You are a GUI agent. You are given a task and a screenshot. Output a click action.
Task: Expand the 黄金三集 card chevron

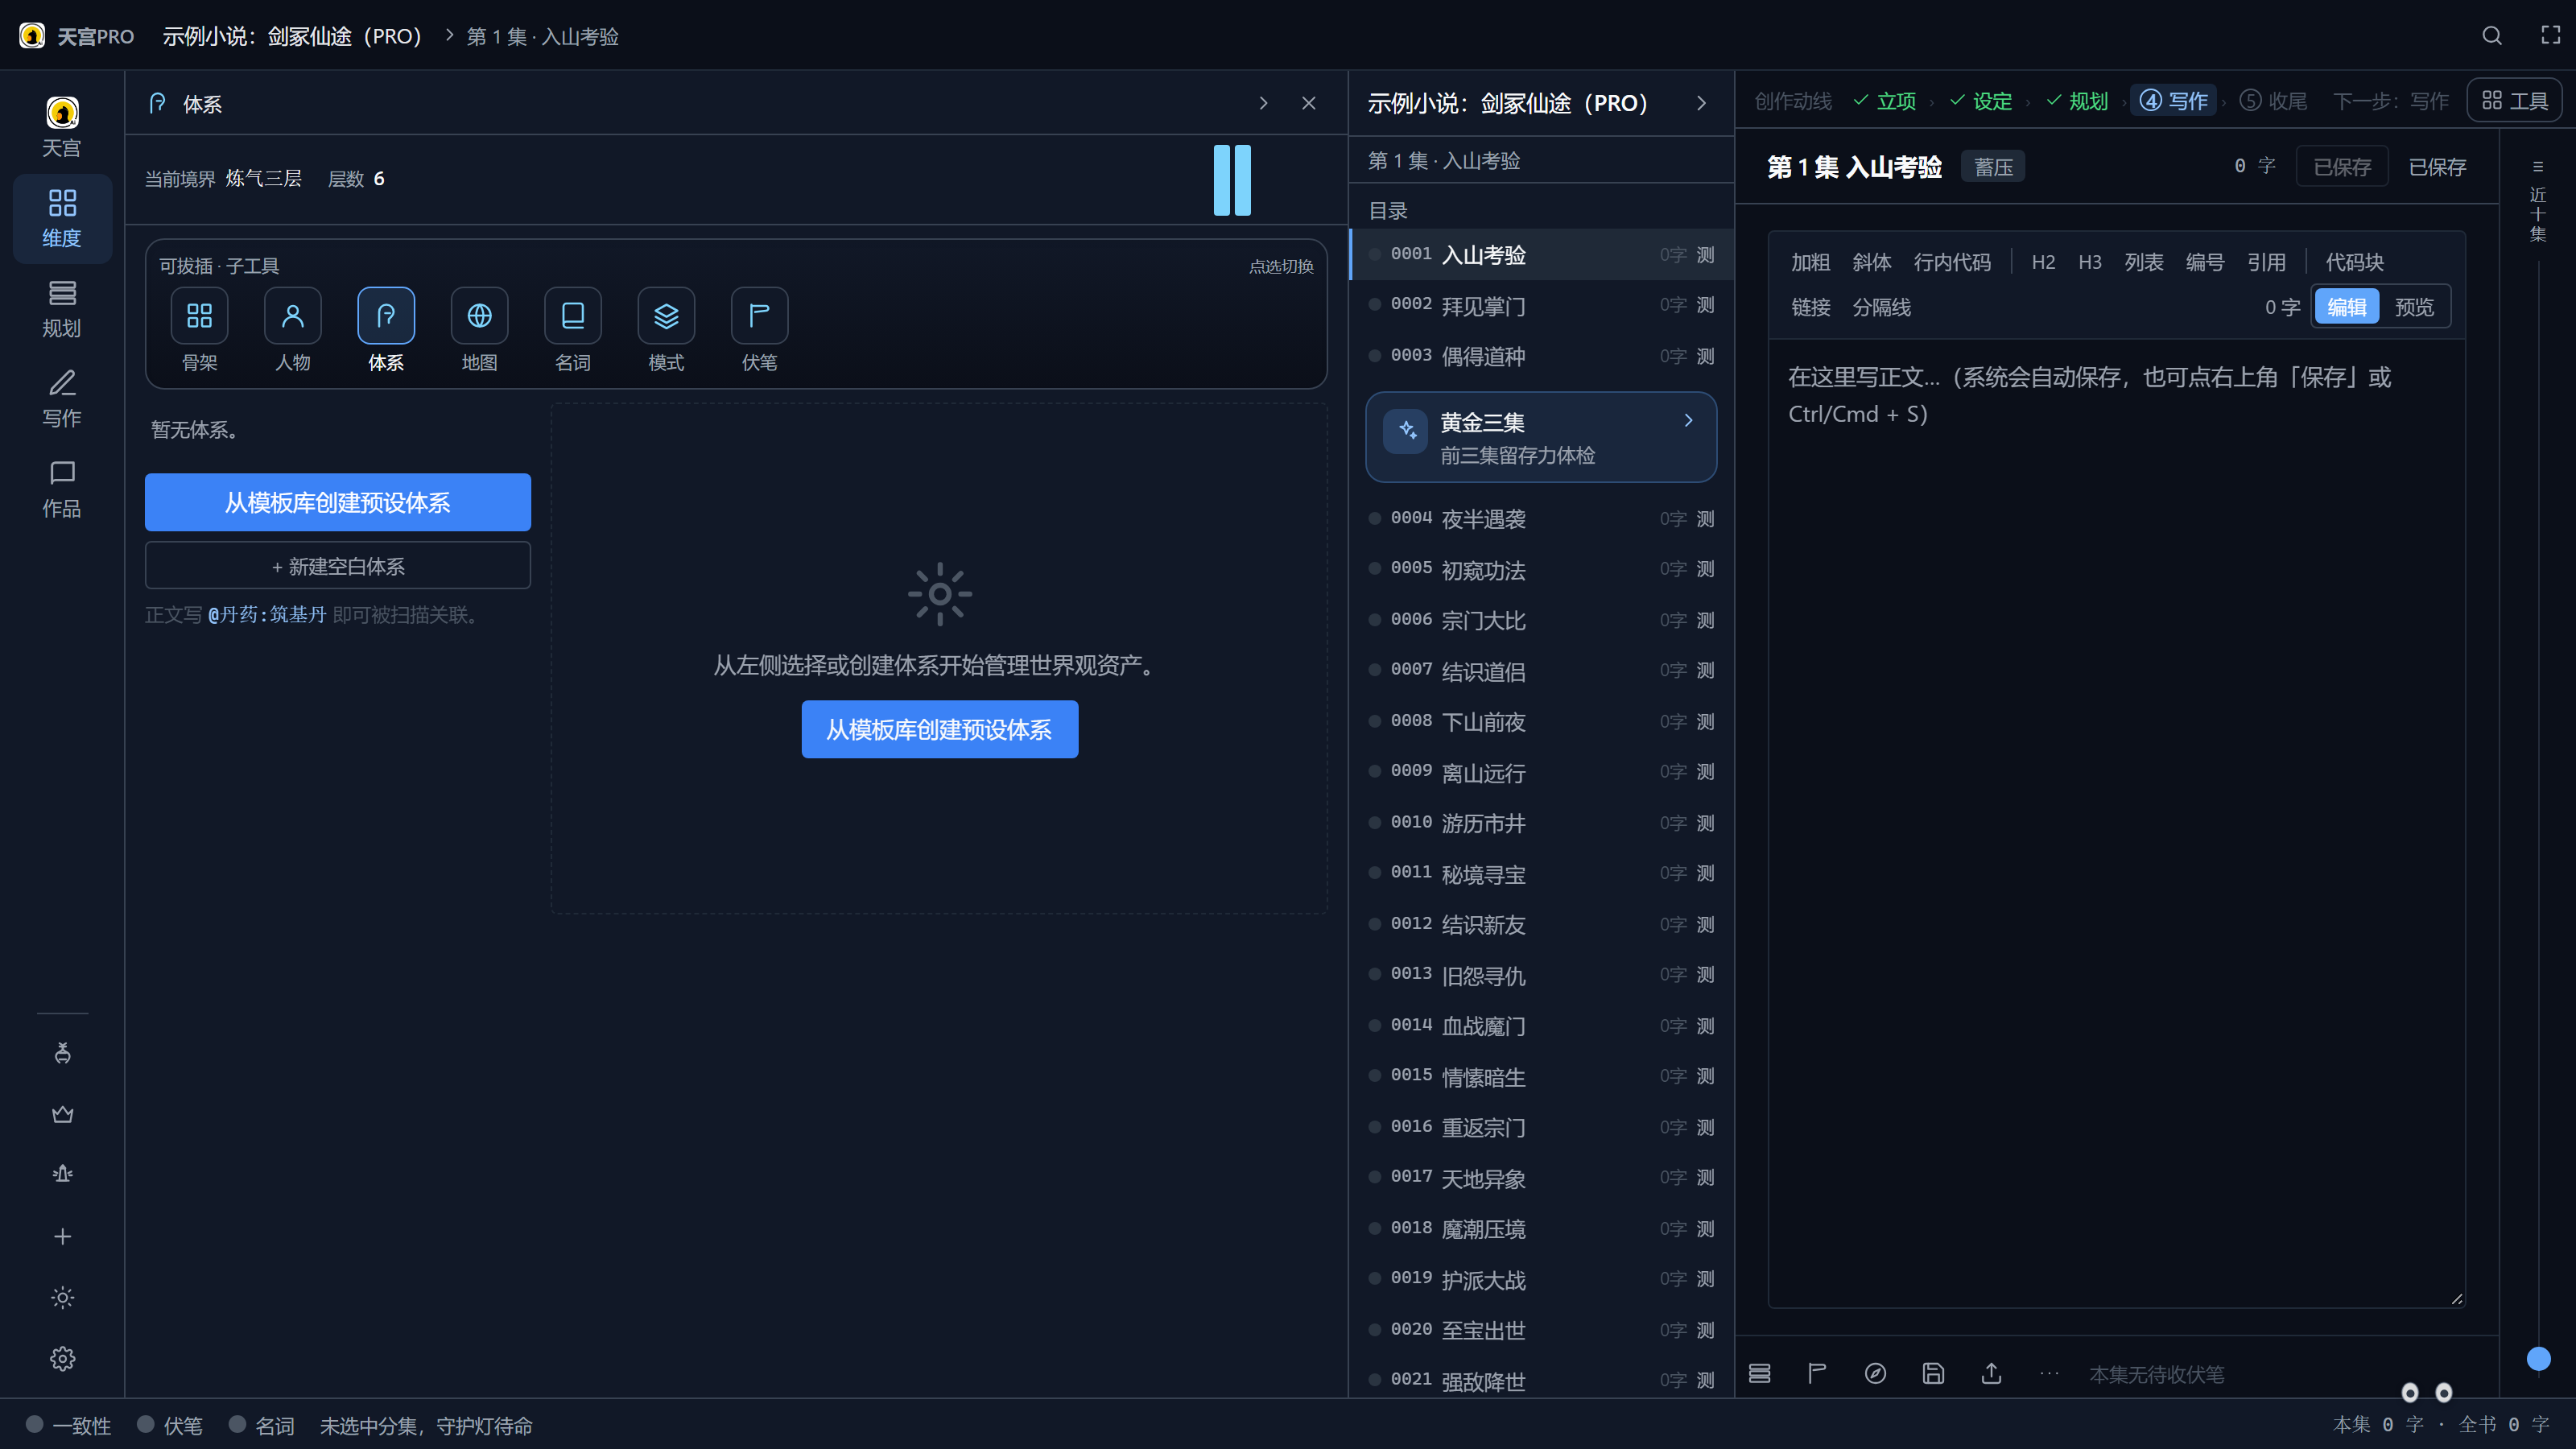(x=1688, y=421)
